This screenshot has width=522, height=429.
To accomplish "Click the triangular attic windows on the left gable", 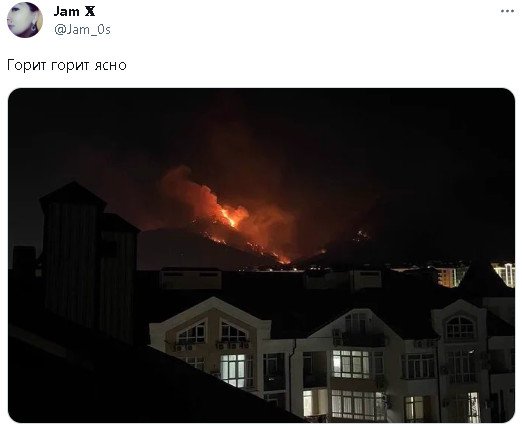I will [212, 332].
